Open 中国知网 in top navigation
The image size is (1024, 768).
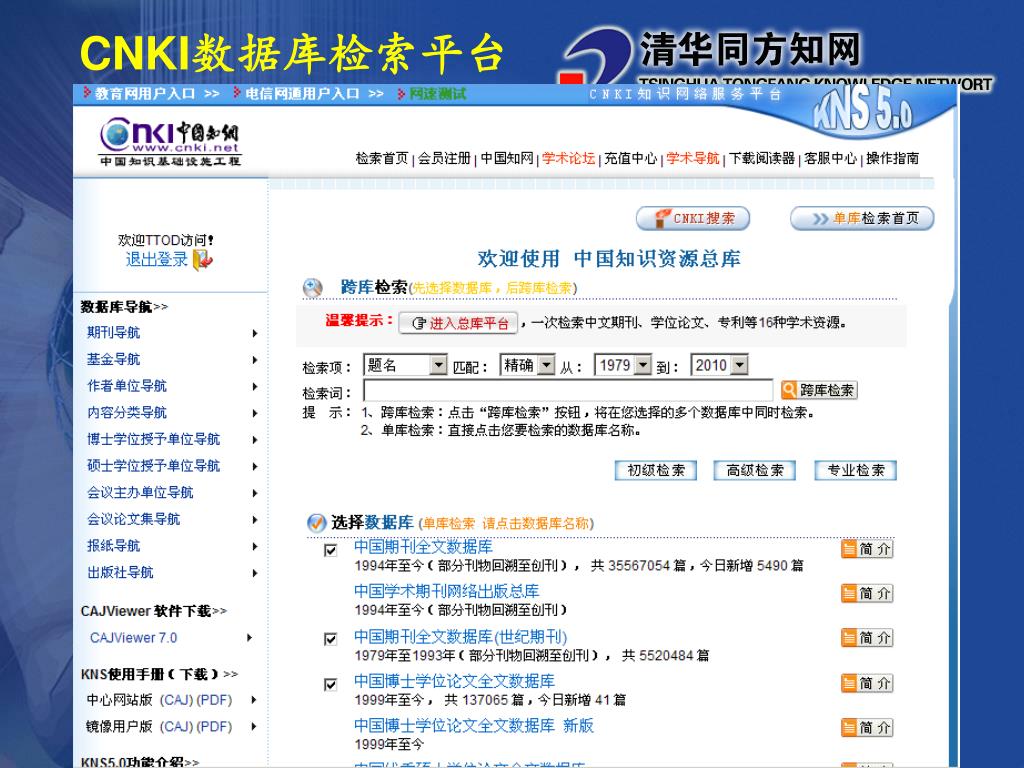coord(507,158)
